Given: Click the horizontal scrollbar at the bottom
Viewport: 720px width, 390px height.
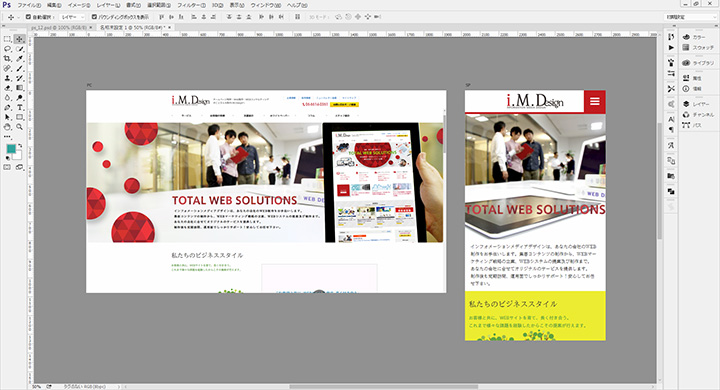Looking at the screenshot, I should tap(383, 387).
